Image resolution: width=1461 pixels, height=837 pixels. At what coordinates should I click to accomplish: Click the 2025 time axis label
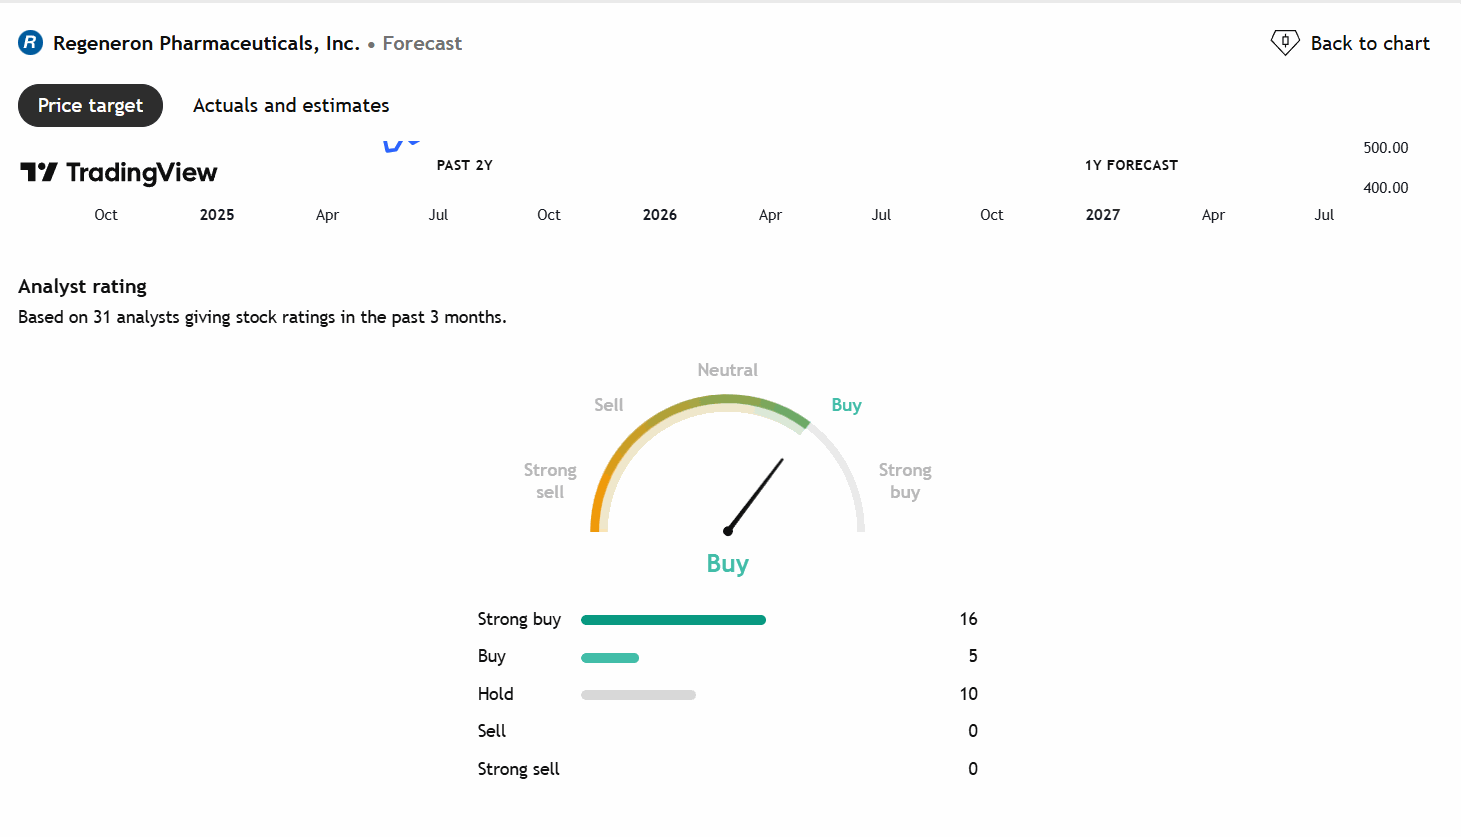click(217, 215)
